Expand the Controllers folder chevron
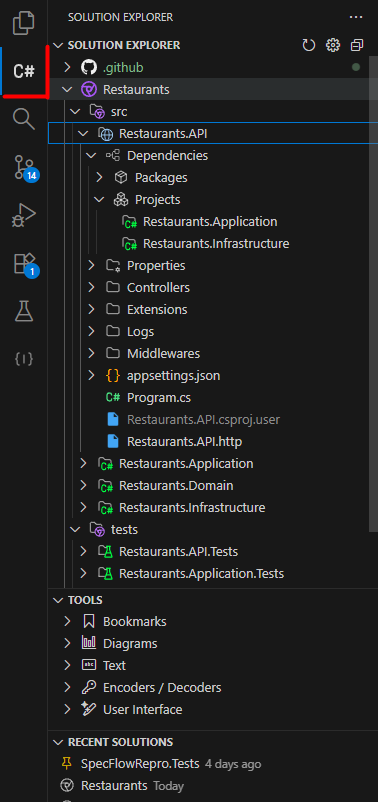This screenshot has width=378, height=802. pyautogui.click(x=91, y=287)
